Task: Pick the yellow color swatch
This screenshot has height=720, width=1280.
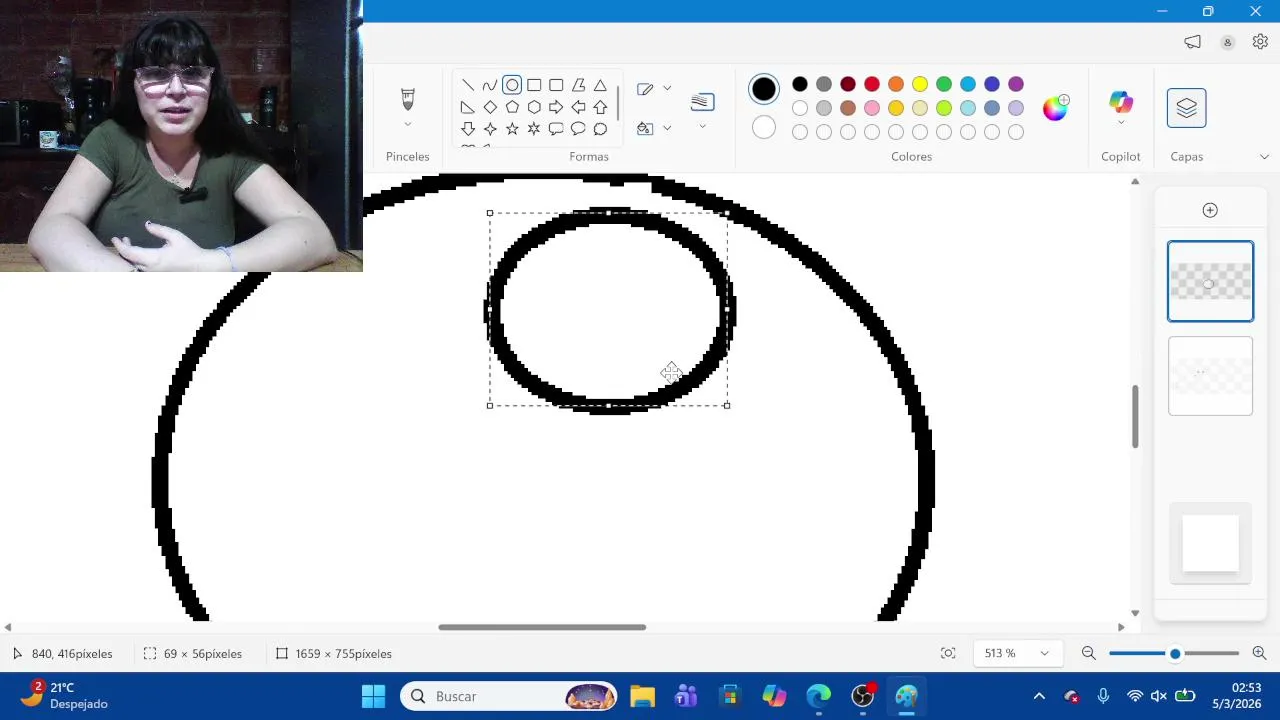Action: [920, 84]
